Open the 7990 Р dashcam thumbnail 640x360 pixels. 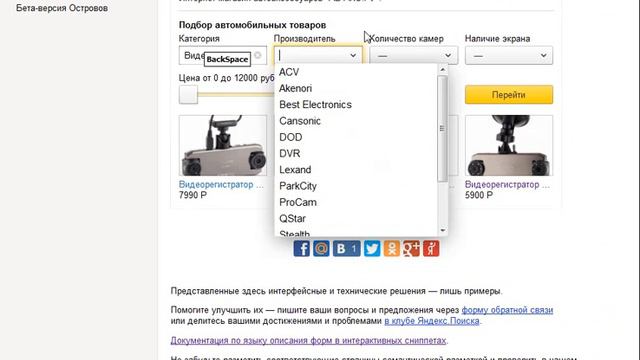pyautogui.click(x=223, y=146)
